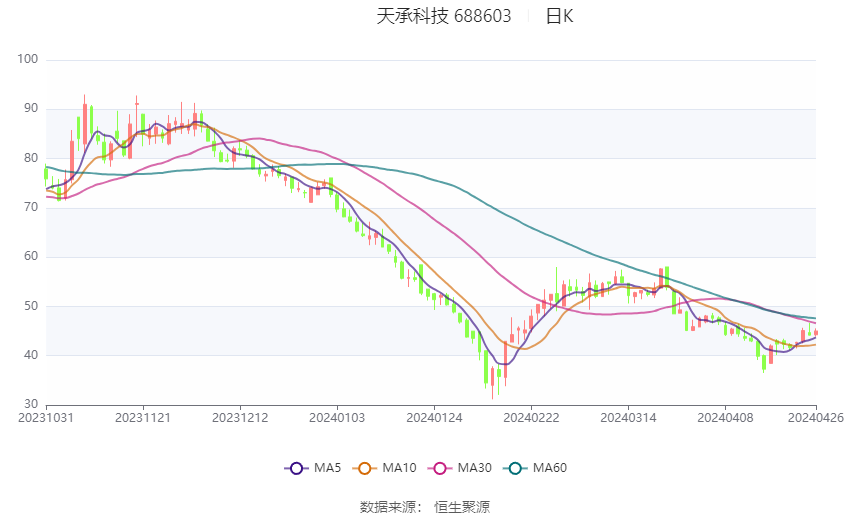Click the 20240222 date axis label
Screen dimensions: 850x517
[531, 418]
